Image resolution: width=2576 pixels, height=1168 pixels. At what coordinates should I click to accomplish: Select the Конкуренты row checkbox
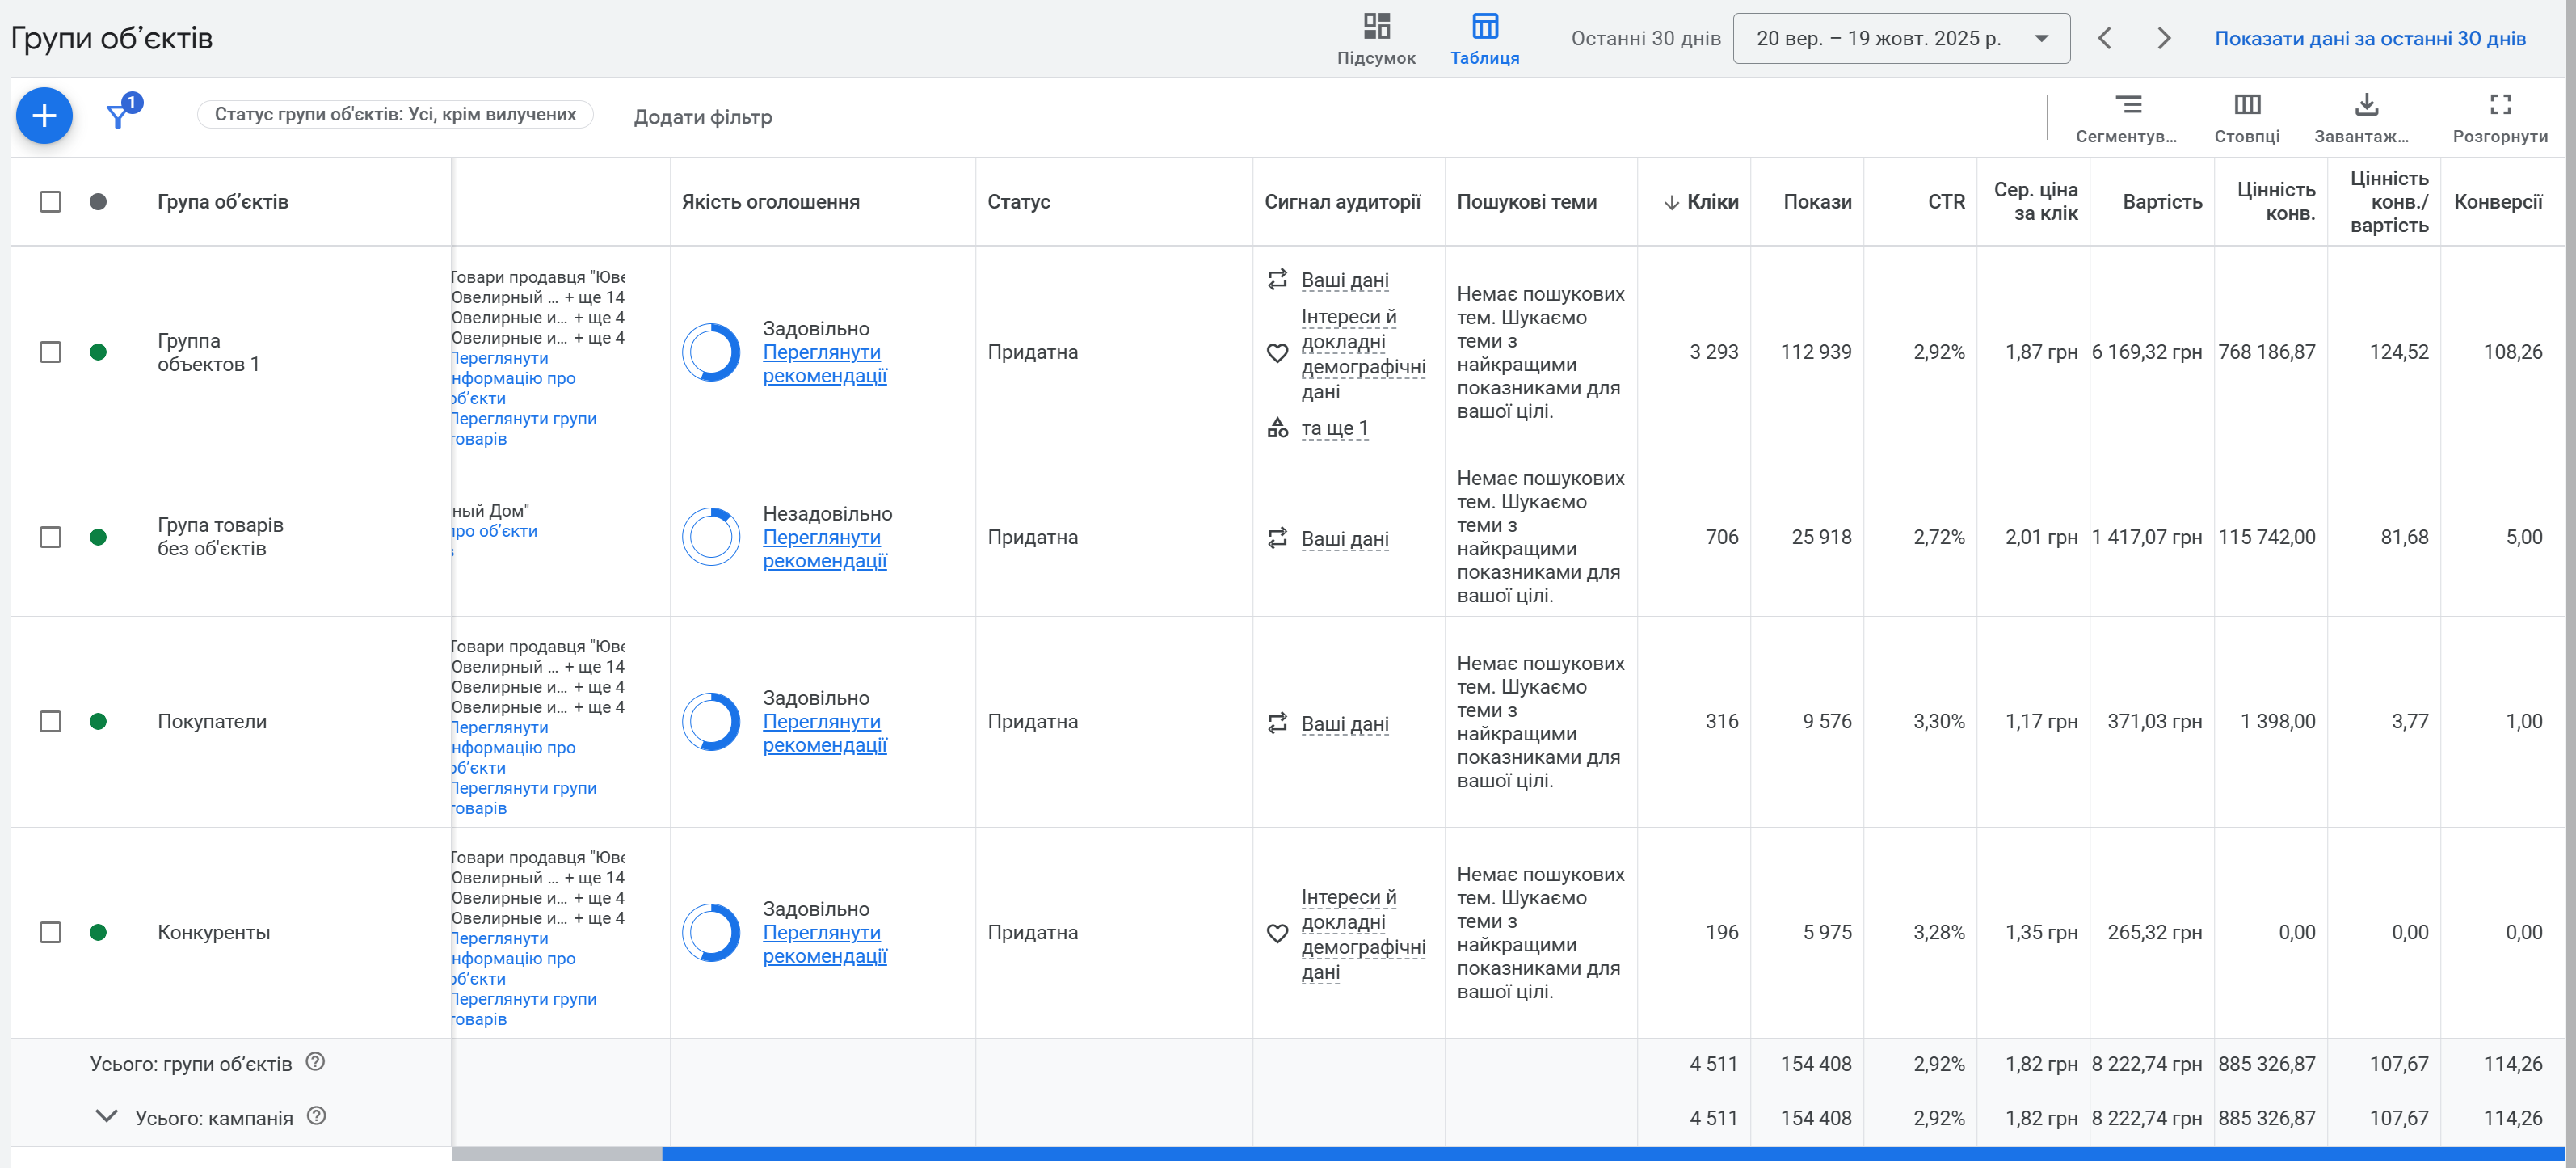pos(50,932)
